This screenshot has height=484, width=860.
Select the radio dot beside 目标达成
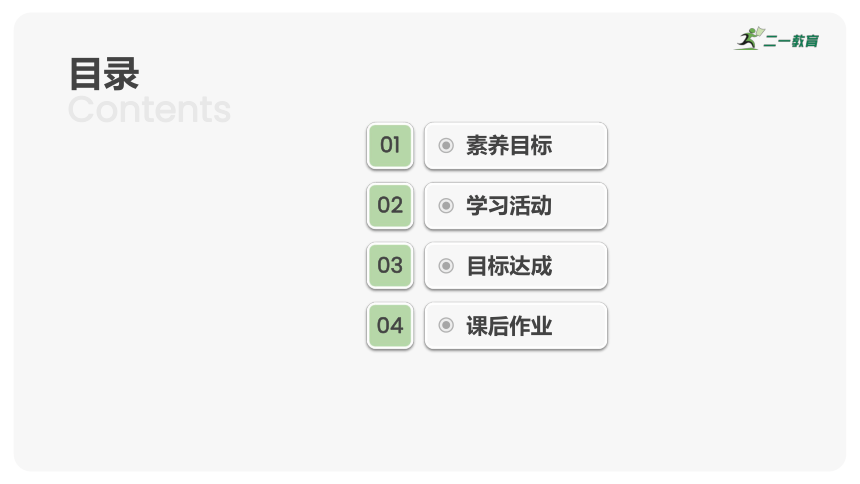(446, 266)
